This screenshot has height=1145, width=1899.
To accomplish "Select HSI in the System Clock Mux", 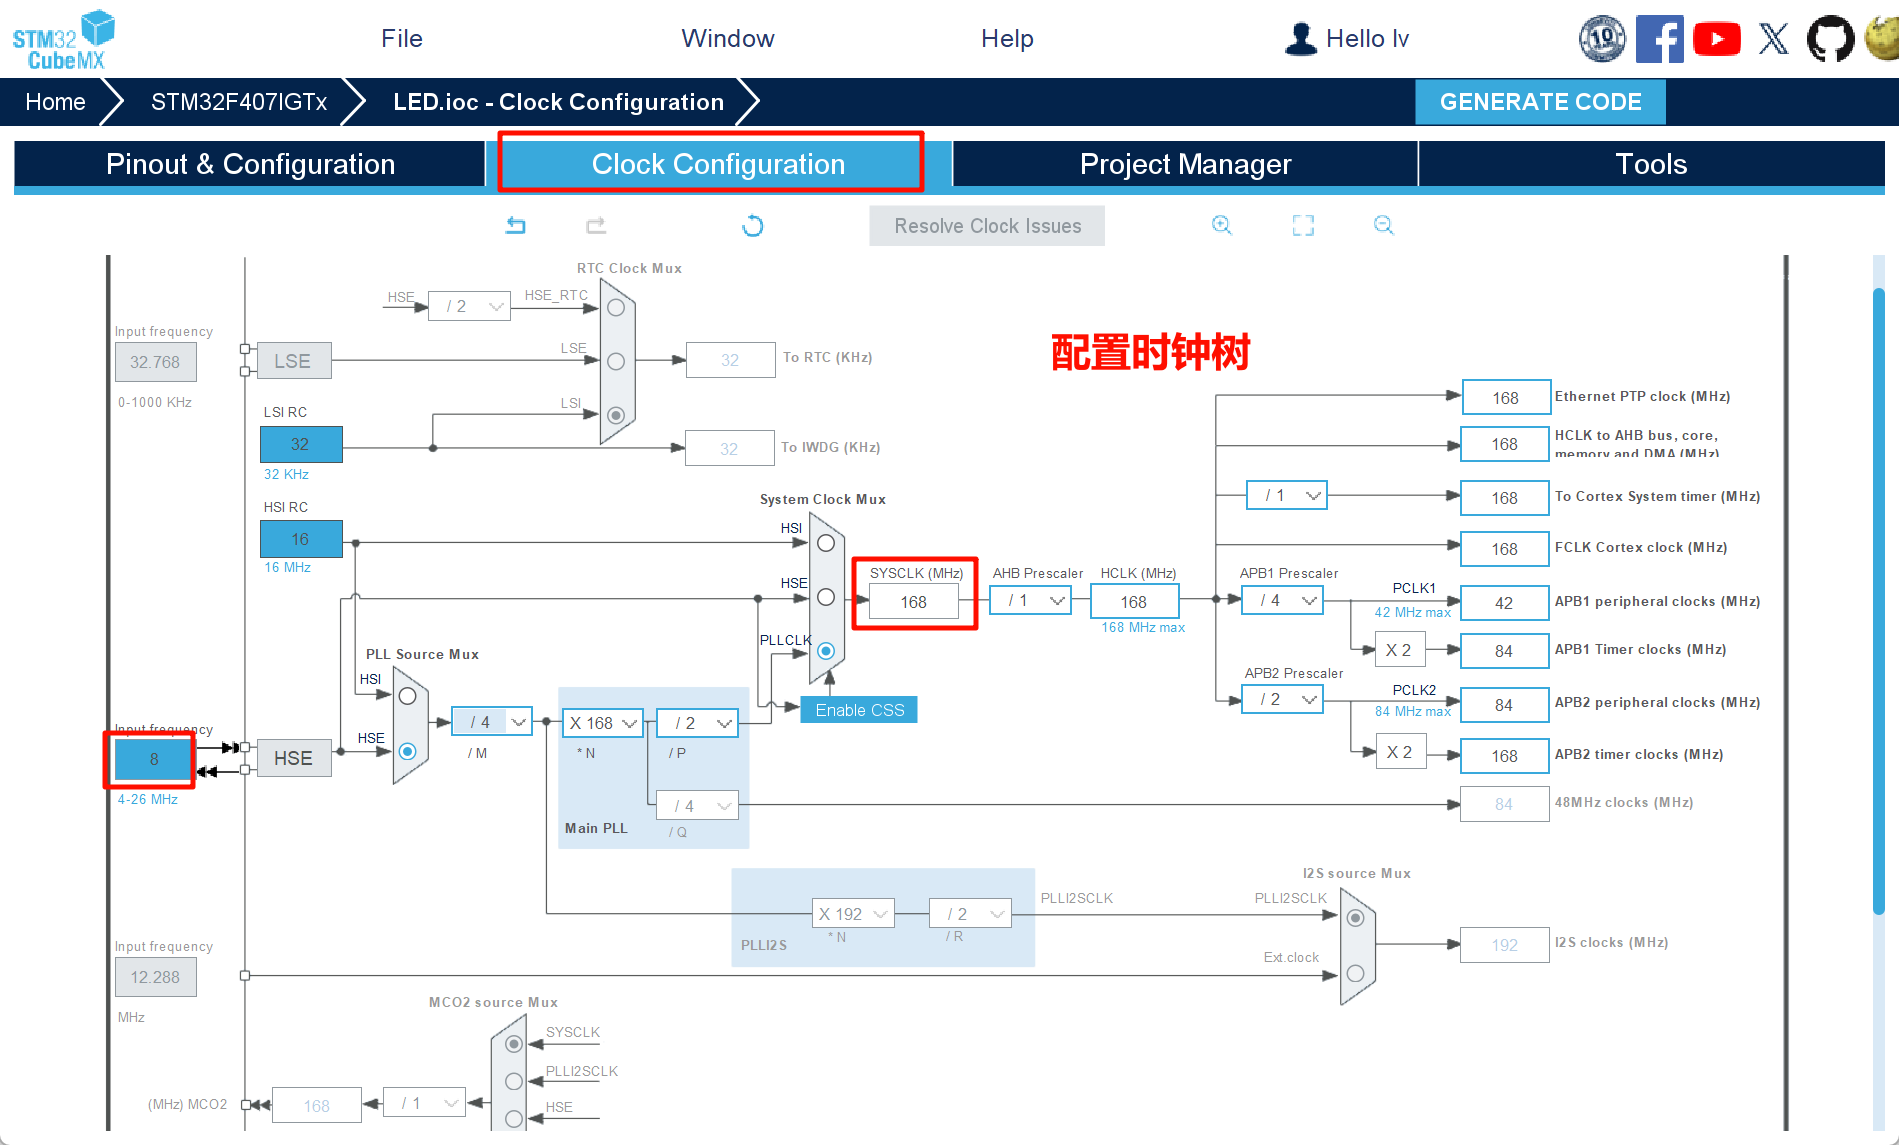I will (825, 543).
